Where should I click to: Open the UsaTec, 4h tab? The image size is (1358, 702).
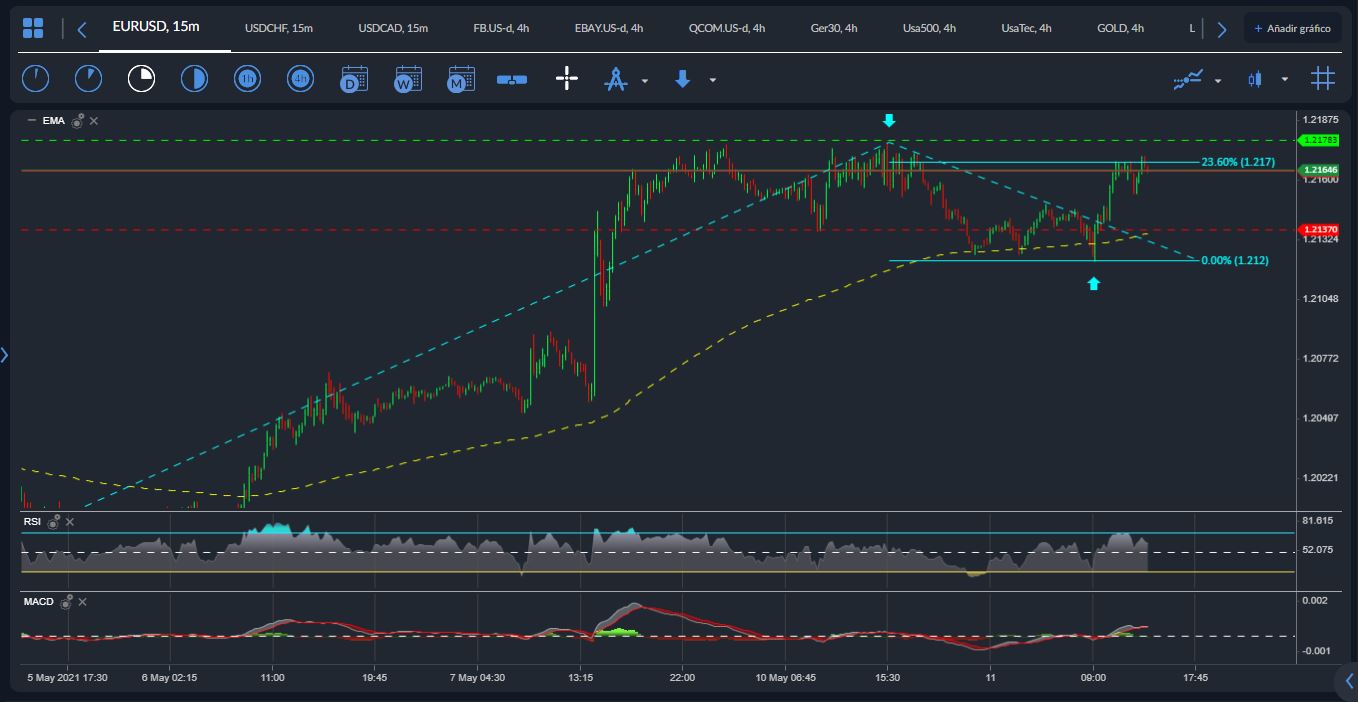(x=1026, y=28)
